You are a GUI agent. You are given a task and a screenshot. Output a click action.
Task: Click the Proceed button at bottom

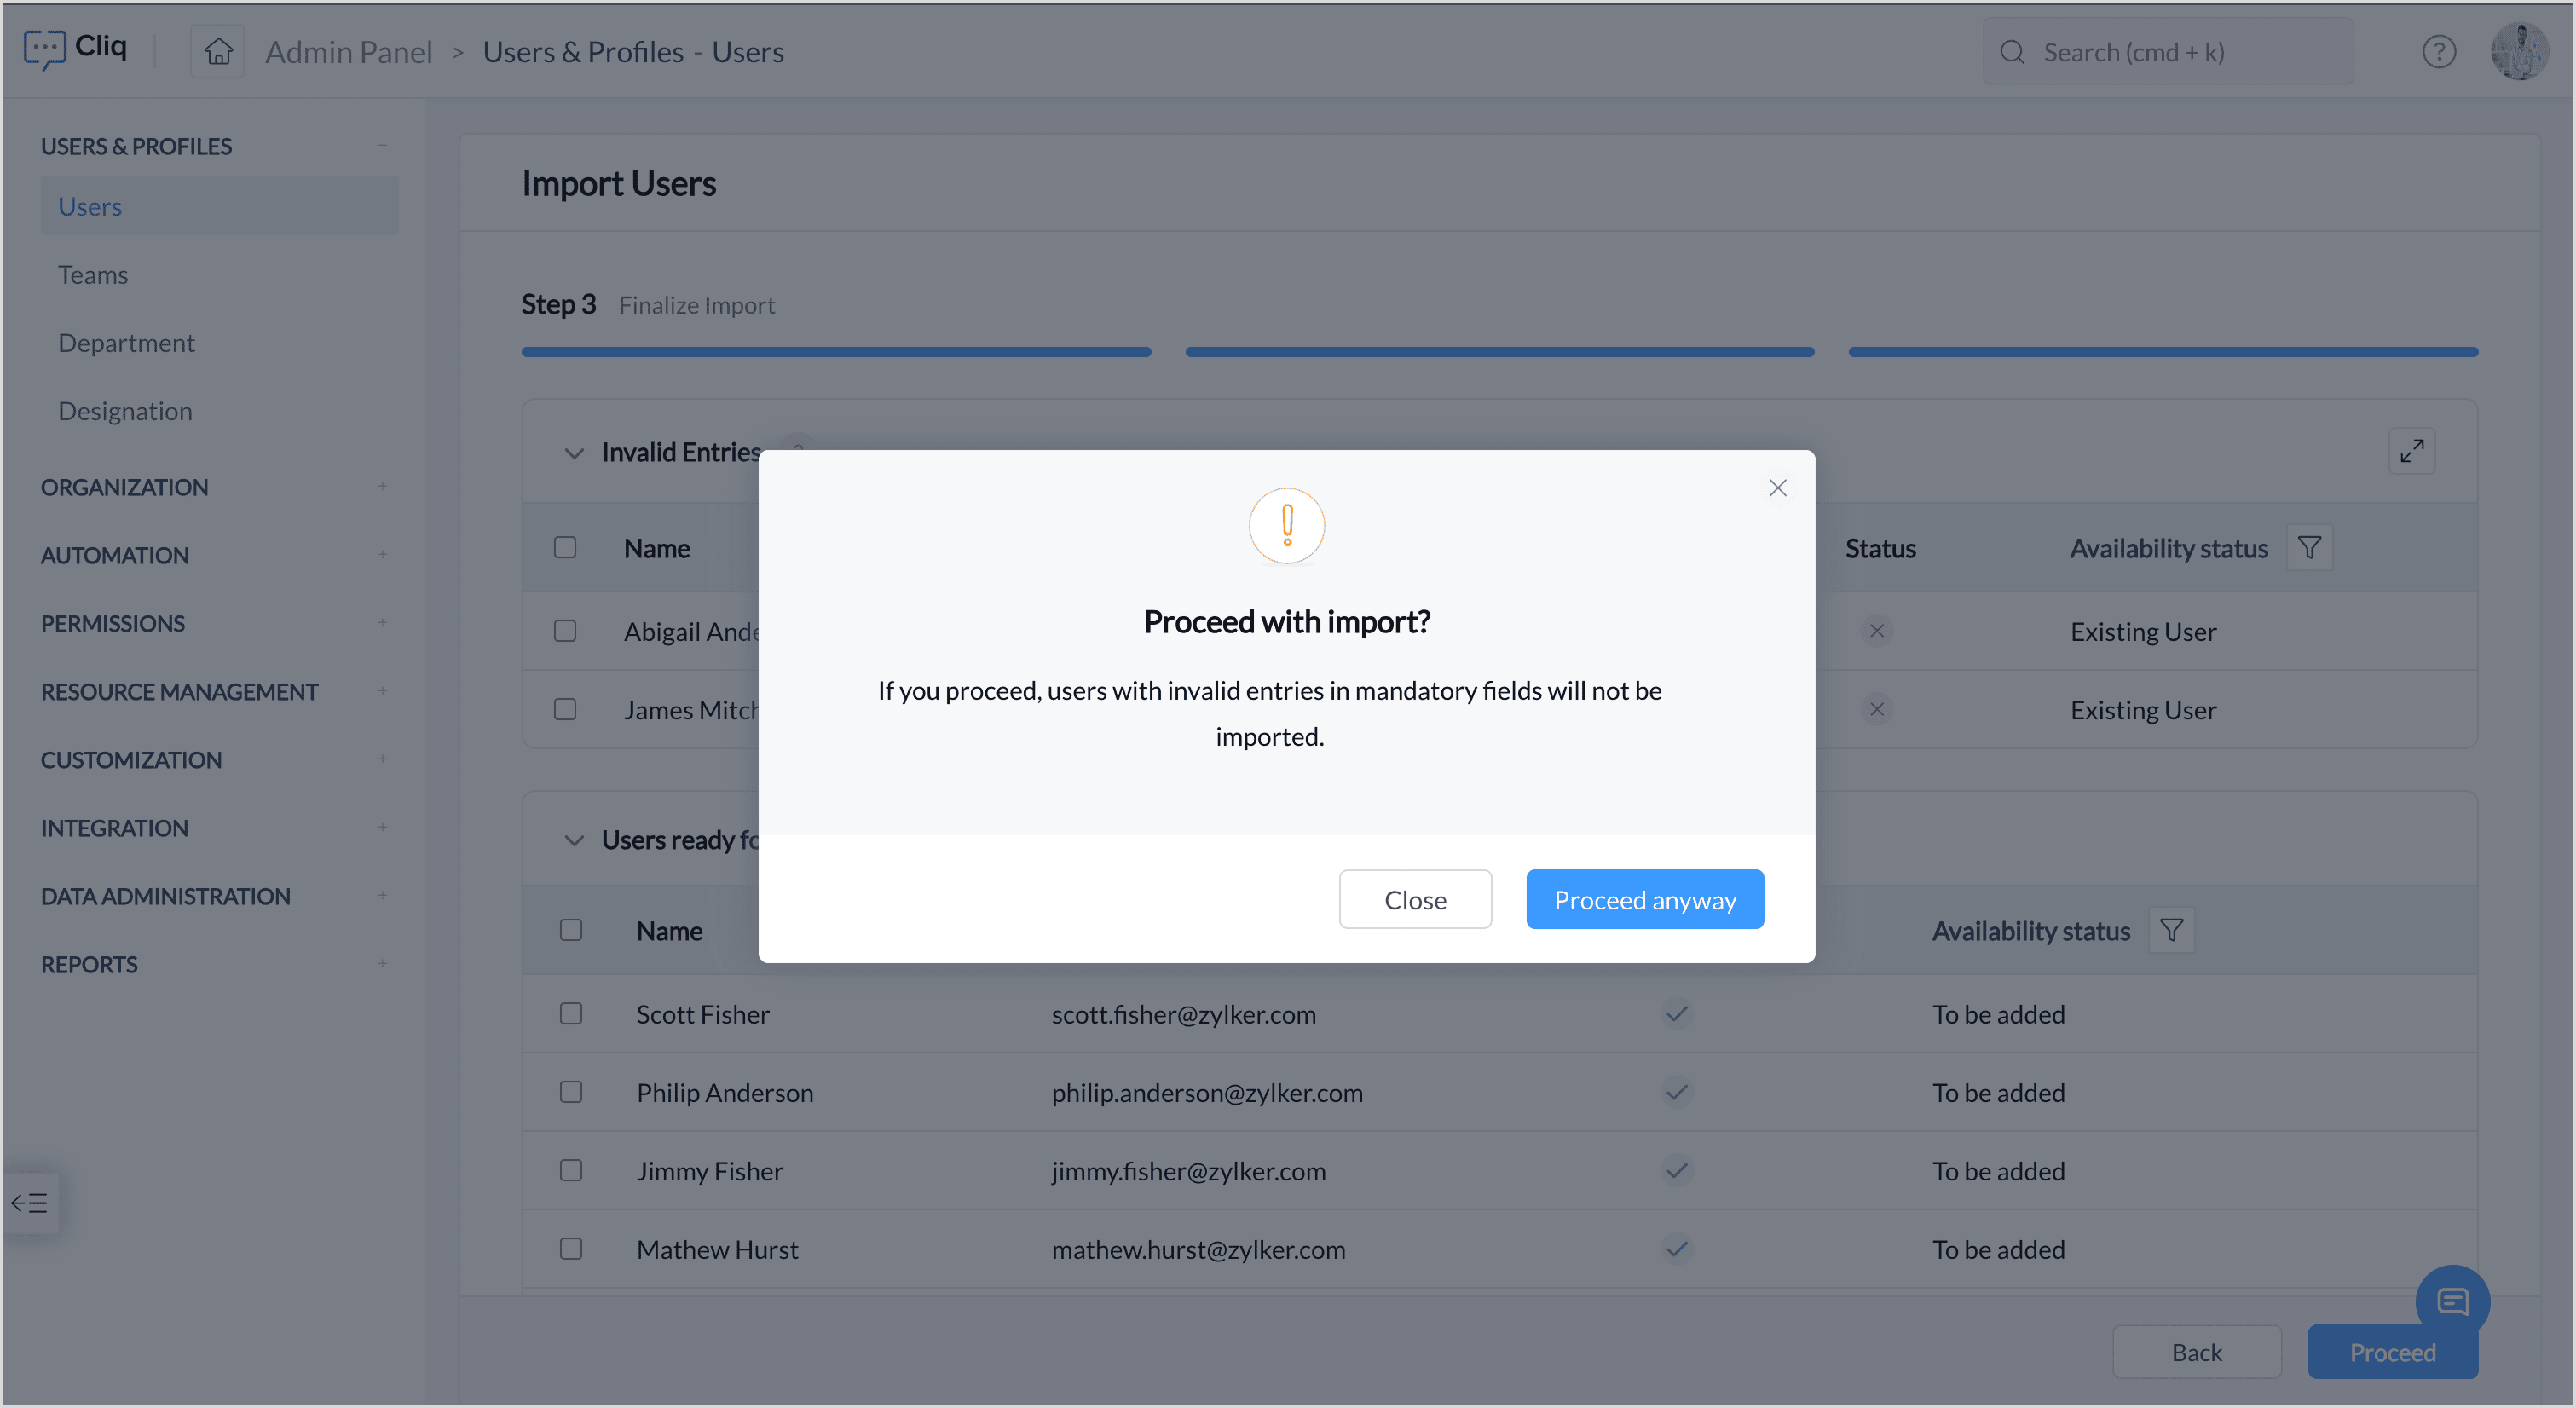[x=2393, y=1352]
